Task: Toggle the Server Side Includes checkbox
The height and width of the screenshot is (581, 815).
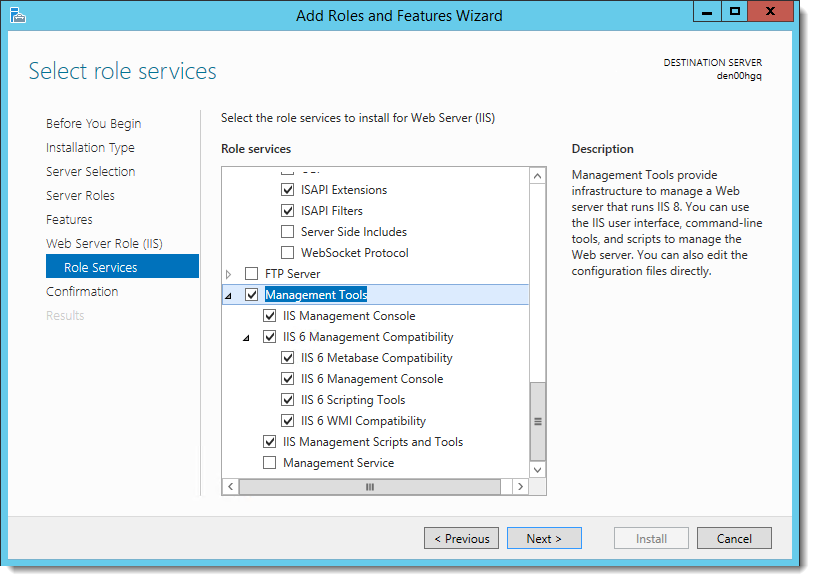Action: [288, 232]
